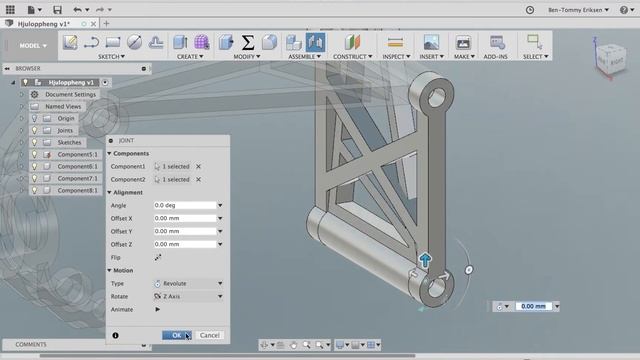
Task: Click the Inspect measure icon
Action: 395,42
